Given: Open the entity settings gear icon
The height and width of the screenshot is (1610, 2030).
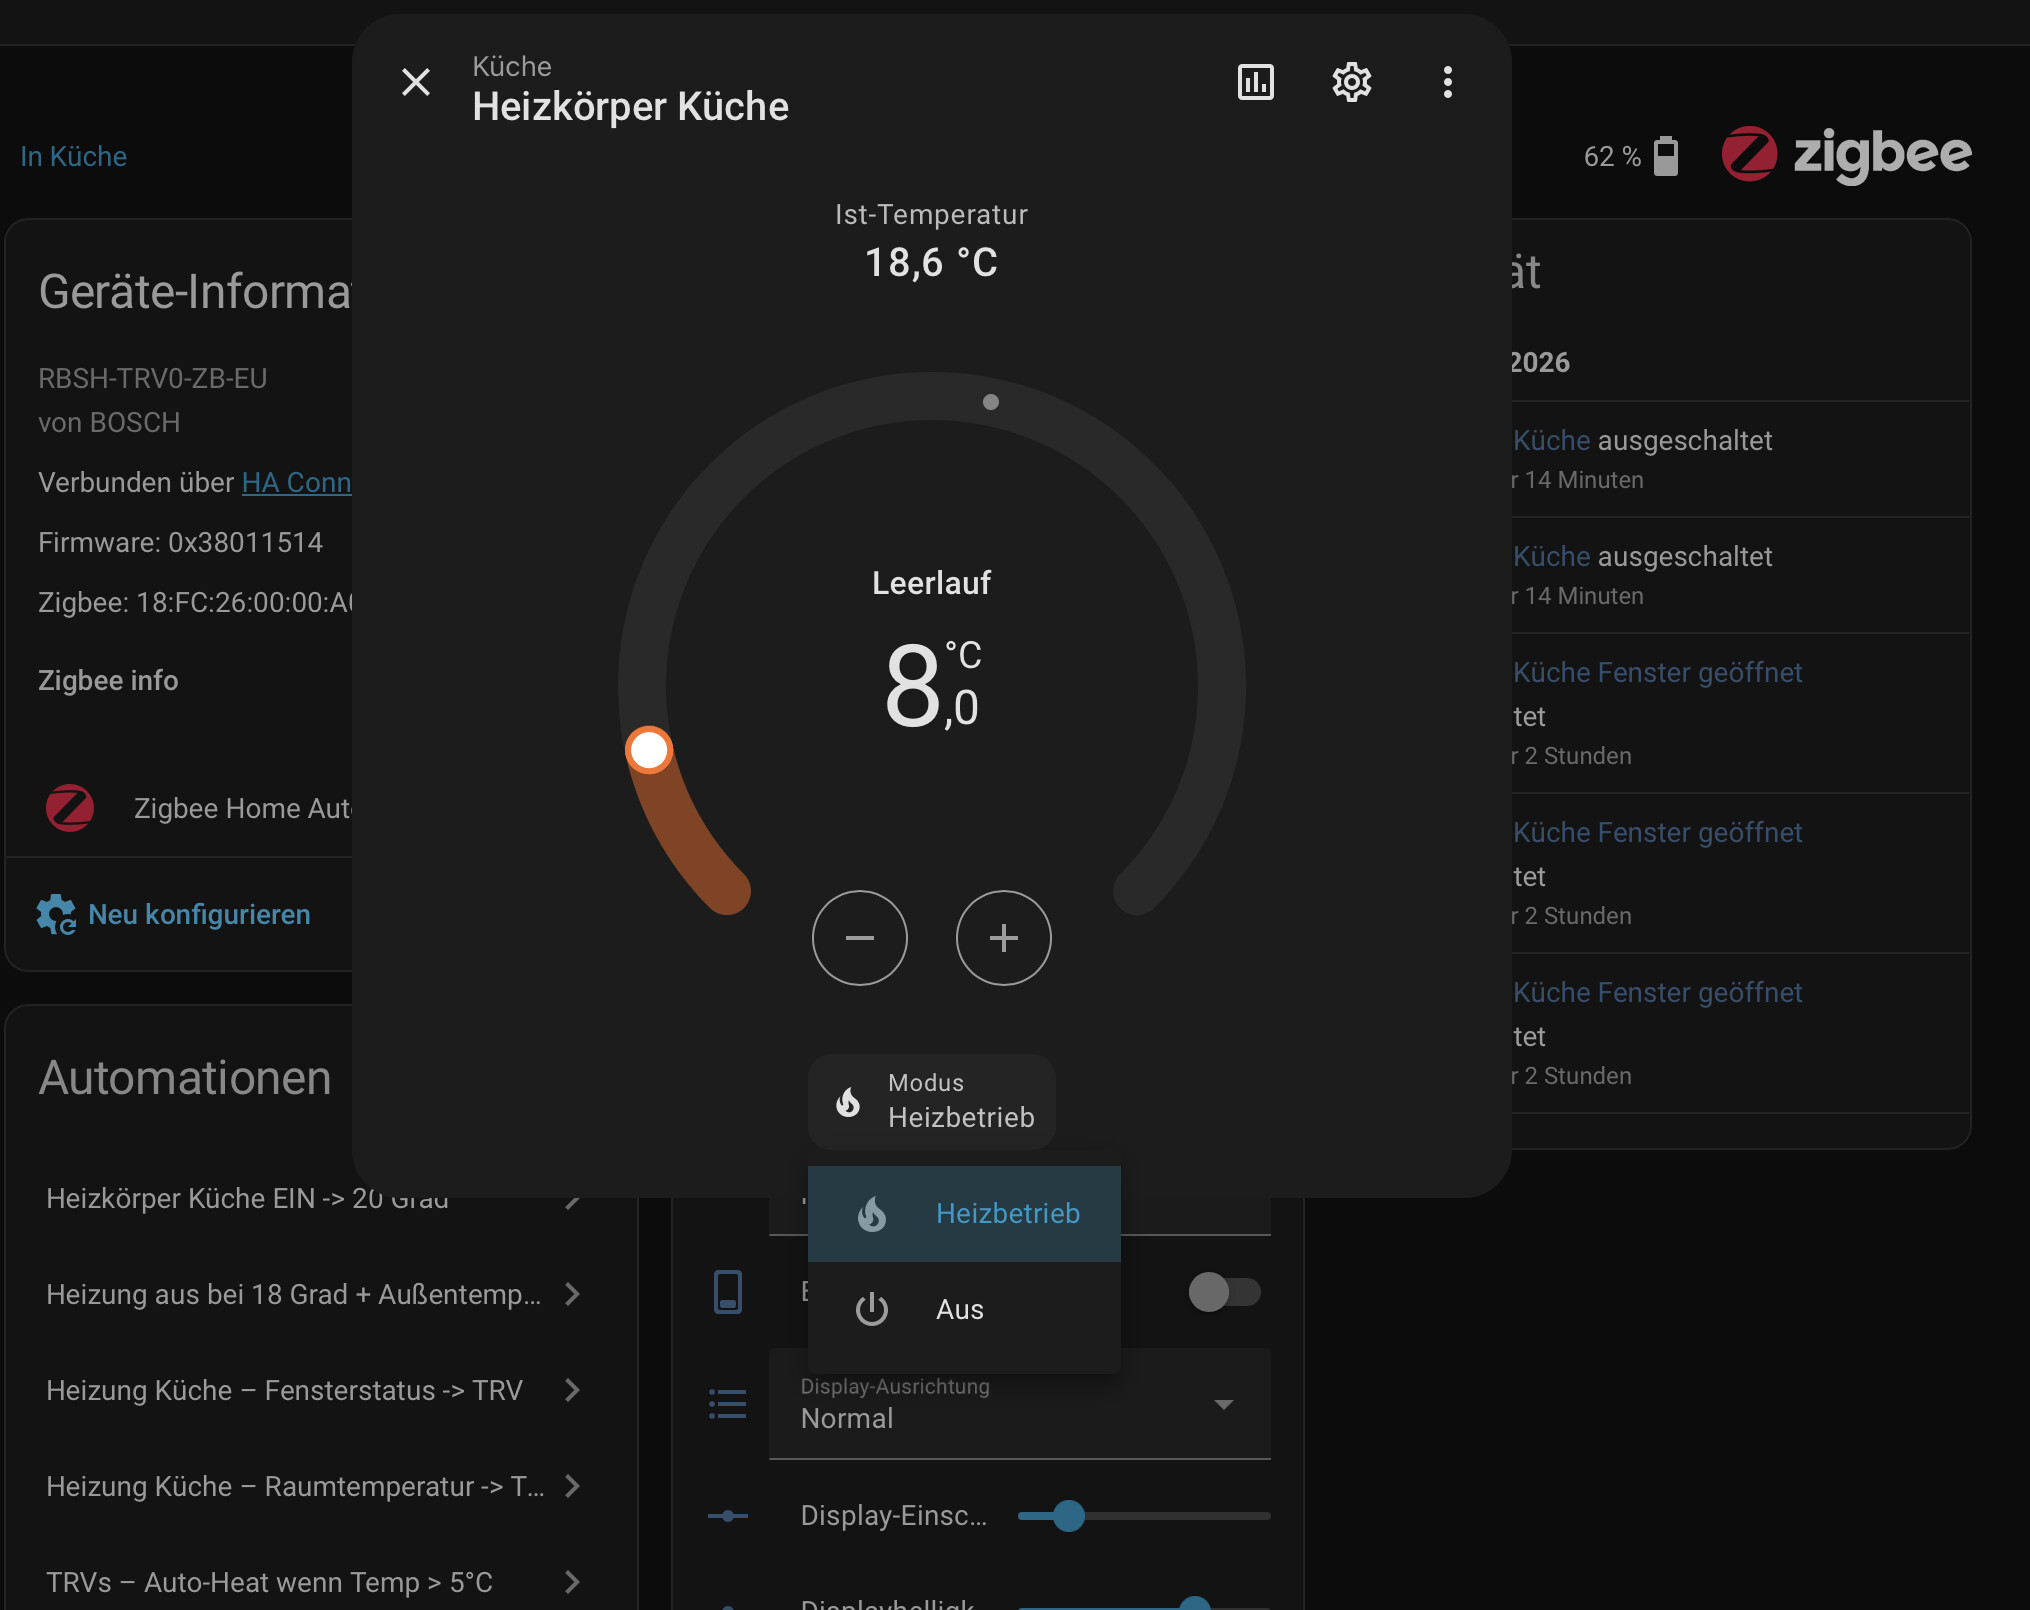Looking at the screenshot, I should pos(1351,82).
